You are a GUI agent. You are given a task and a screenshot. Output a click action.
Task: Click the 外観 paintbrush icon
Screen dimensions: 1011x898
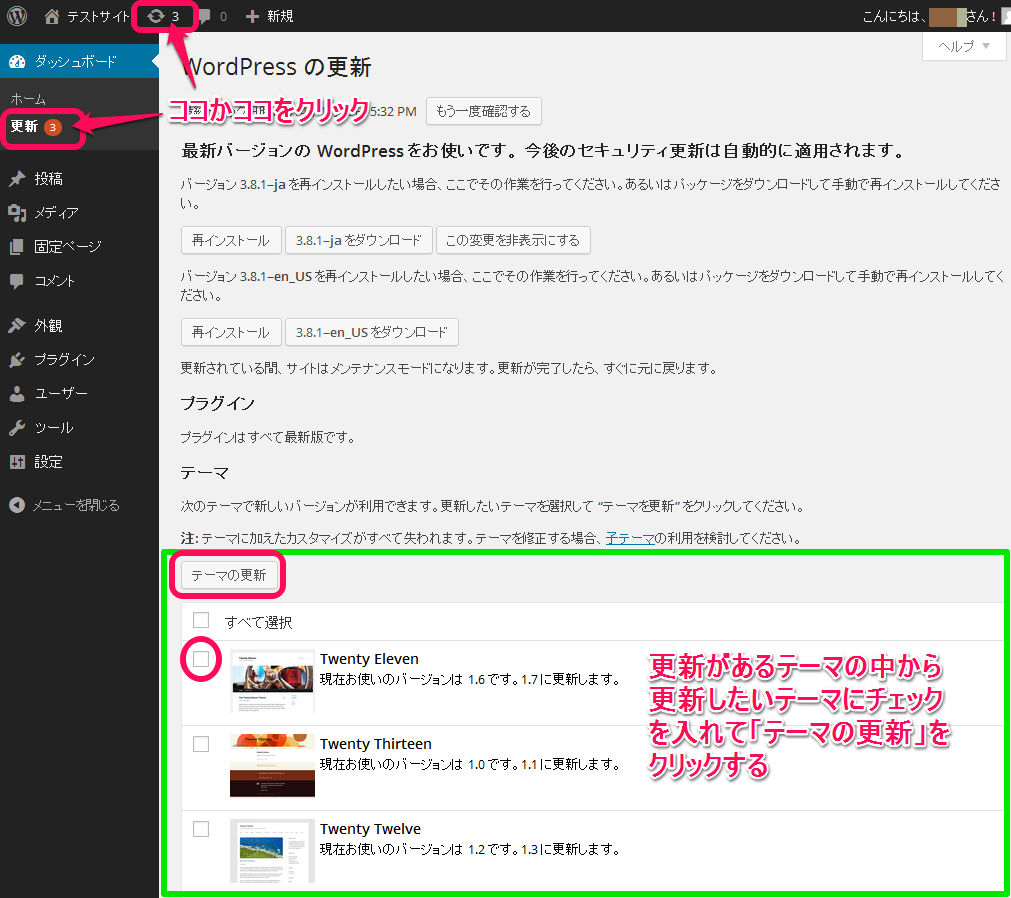click(17, 326)
